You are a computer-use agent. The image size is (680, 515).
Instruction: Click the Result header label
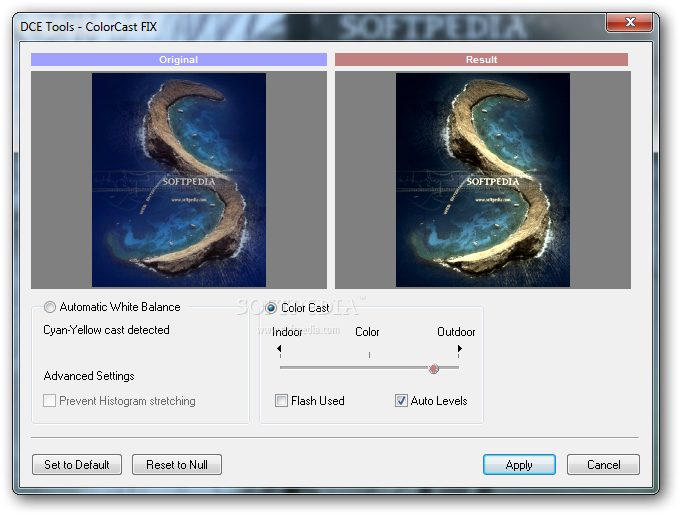[x=481, y=59]
